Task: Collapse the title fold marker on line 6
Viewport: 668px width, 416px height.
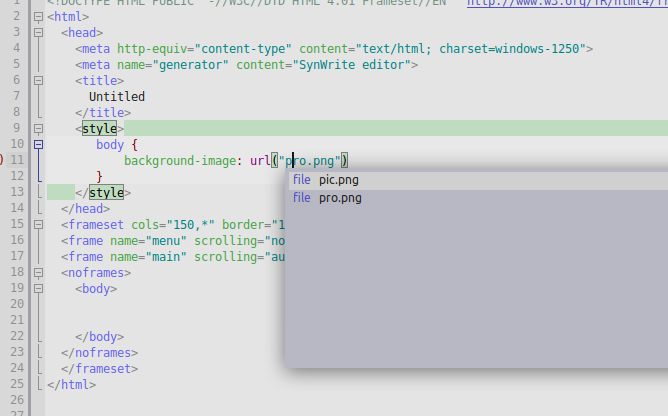Action: [x=38, y=81]
